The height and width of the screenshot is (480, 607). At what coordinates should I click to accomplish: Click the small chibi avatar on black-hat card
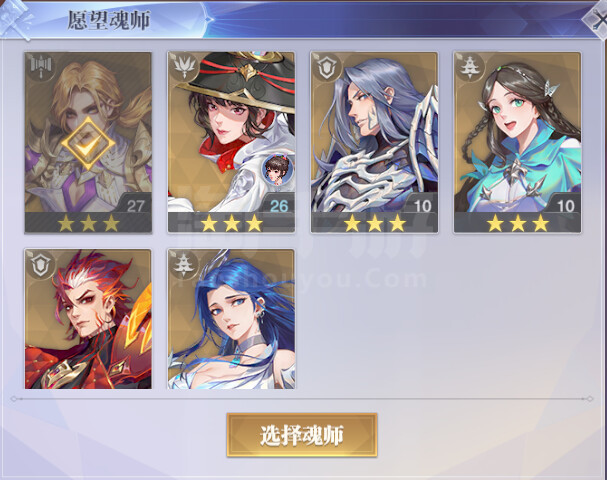[277, 170]
